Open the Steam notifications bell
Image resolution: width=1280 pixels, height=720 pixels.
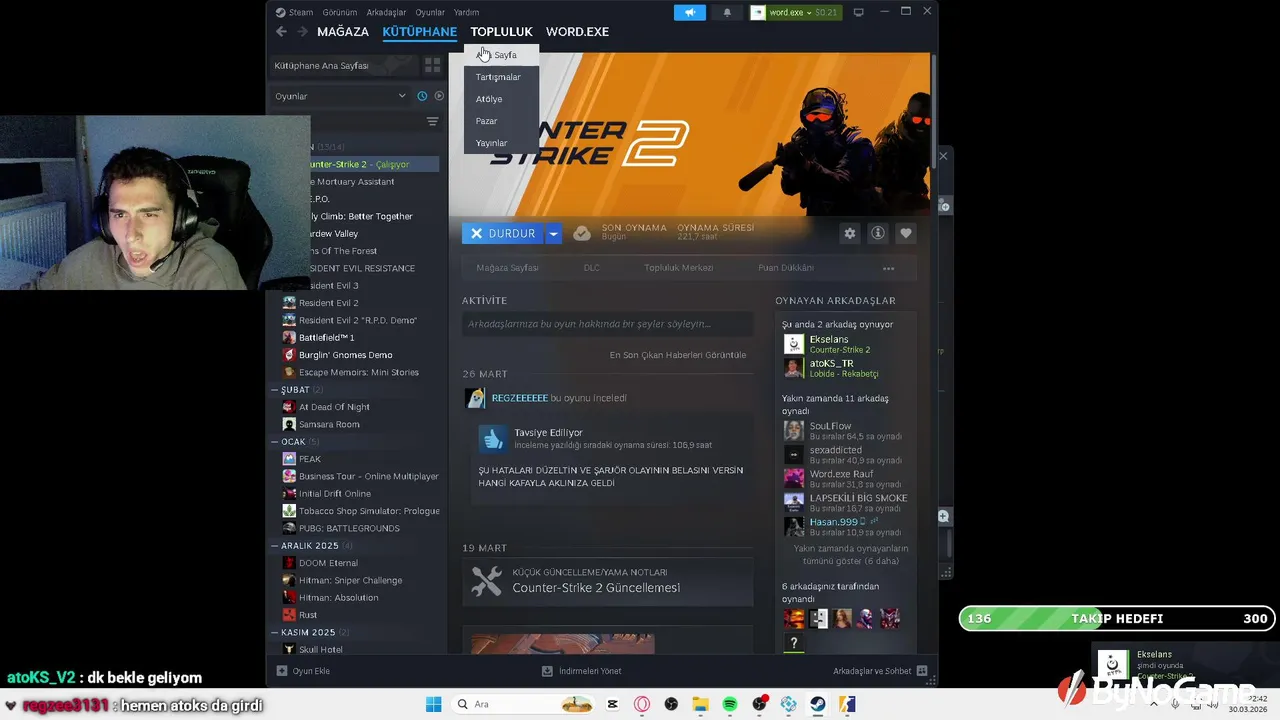tap(727, 12)
